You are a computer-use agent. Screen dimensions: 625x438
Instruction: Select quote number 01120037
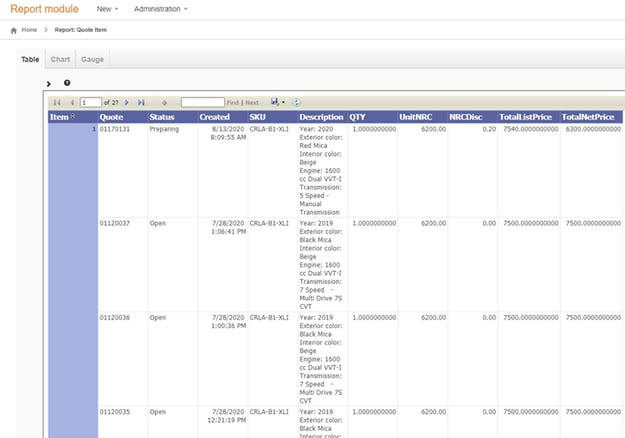point(115,223)
